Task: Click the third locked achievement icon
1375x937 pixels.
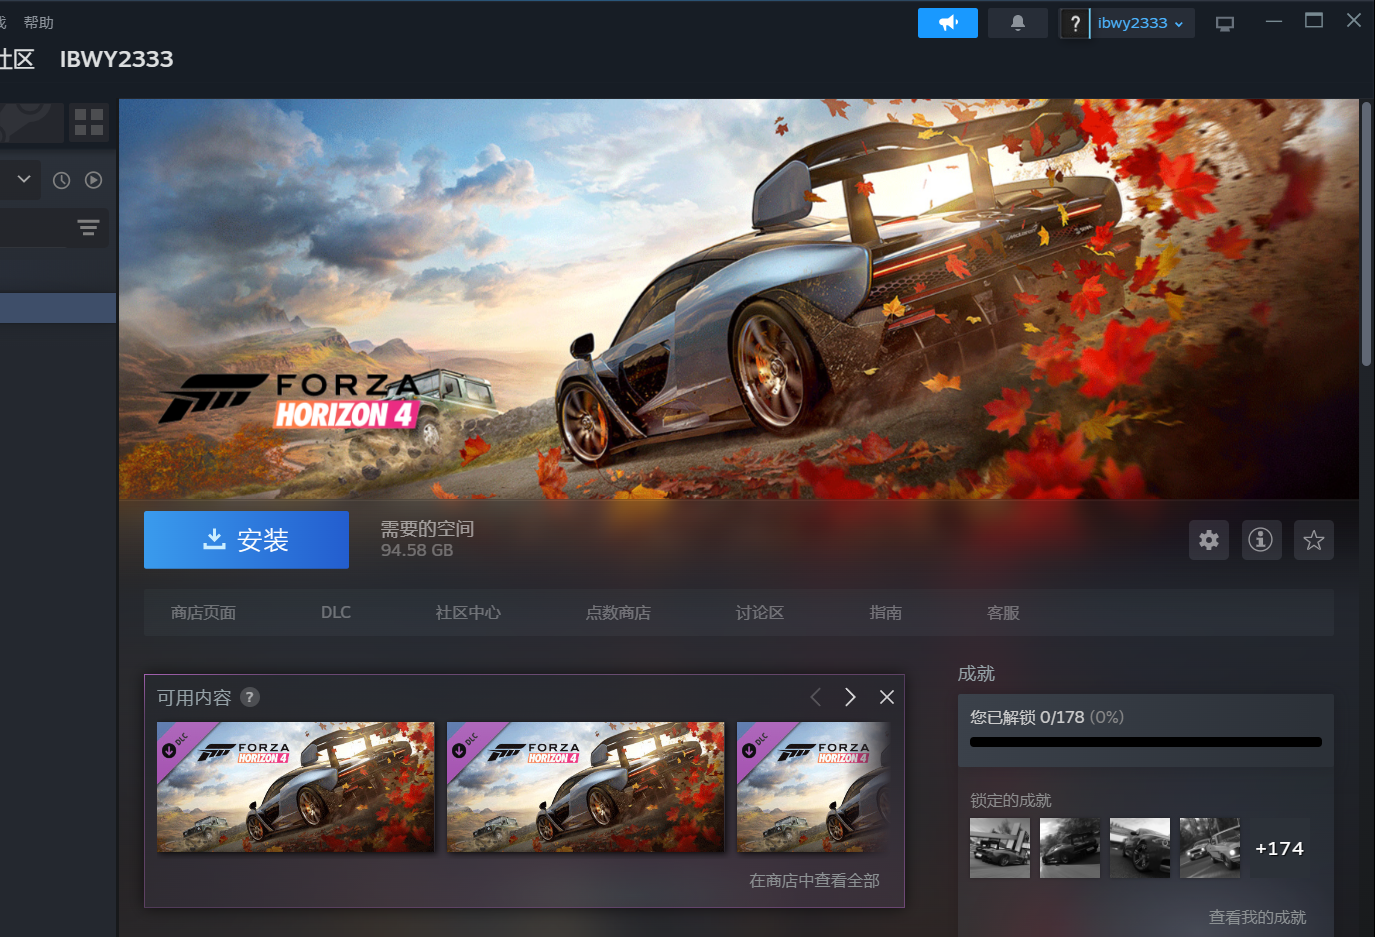Action: [1140, 848]
